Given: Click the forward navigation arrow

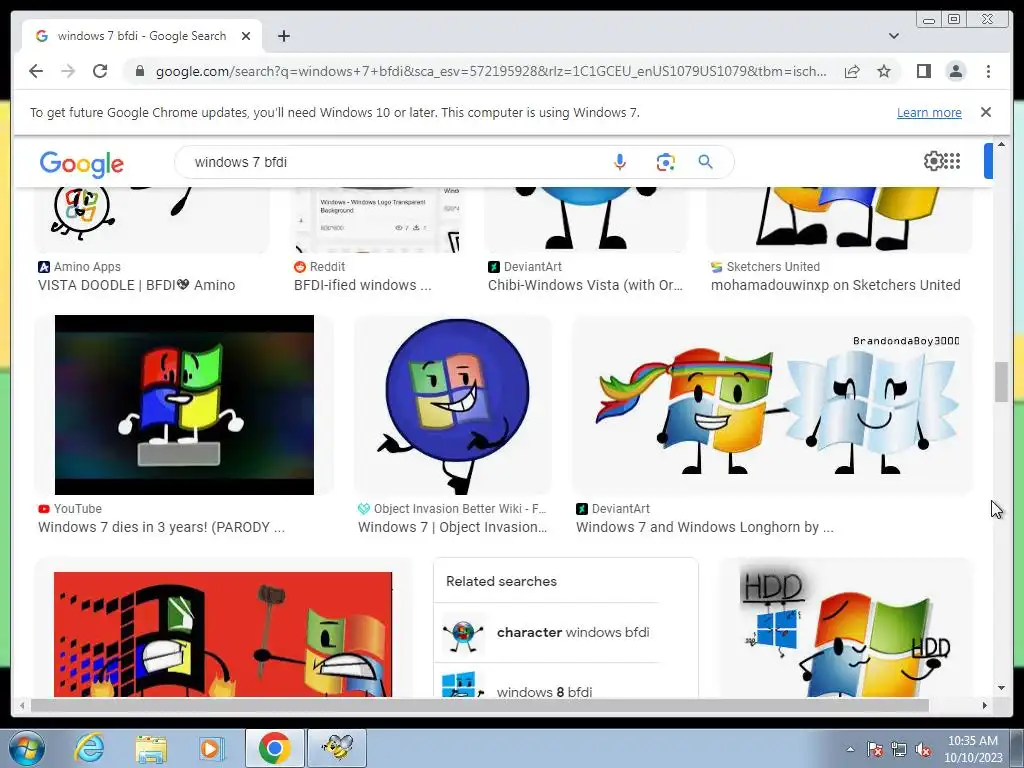Looking at the screenshot, I should [68, 71].
